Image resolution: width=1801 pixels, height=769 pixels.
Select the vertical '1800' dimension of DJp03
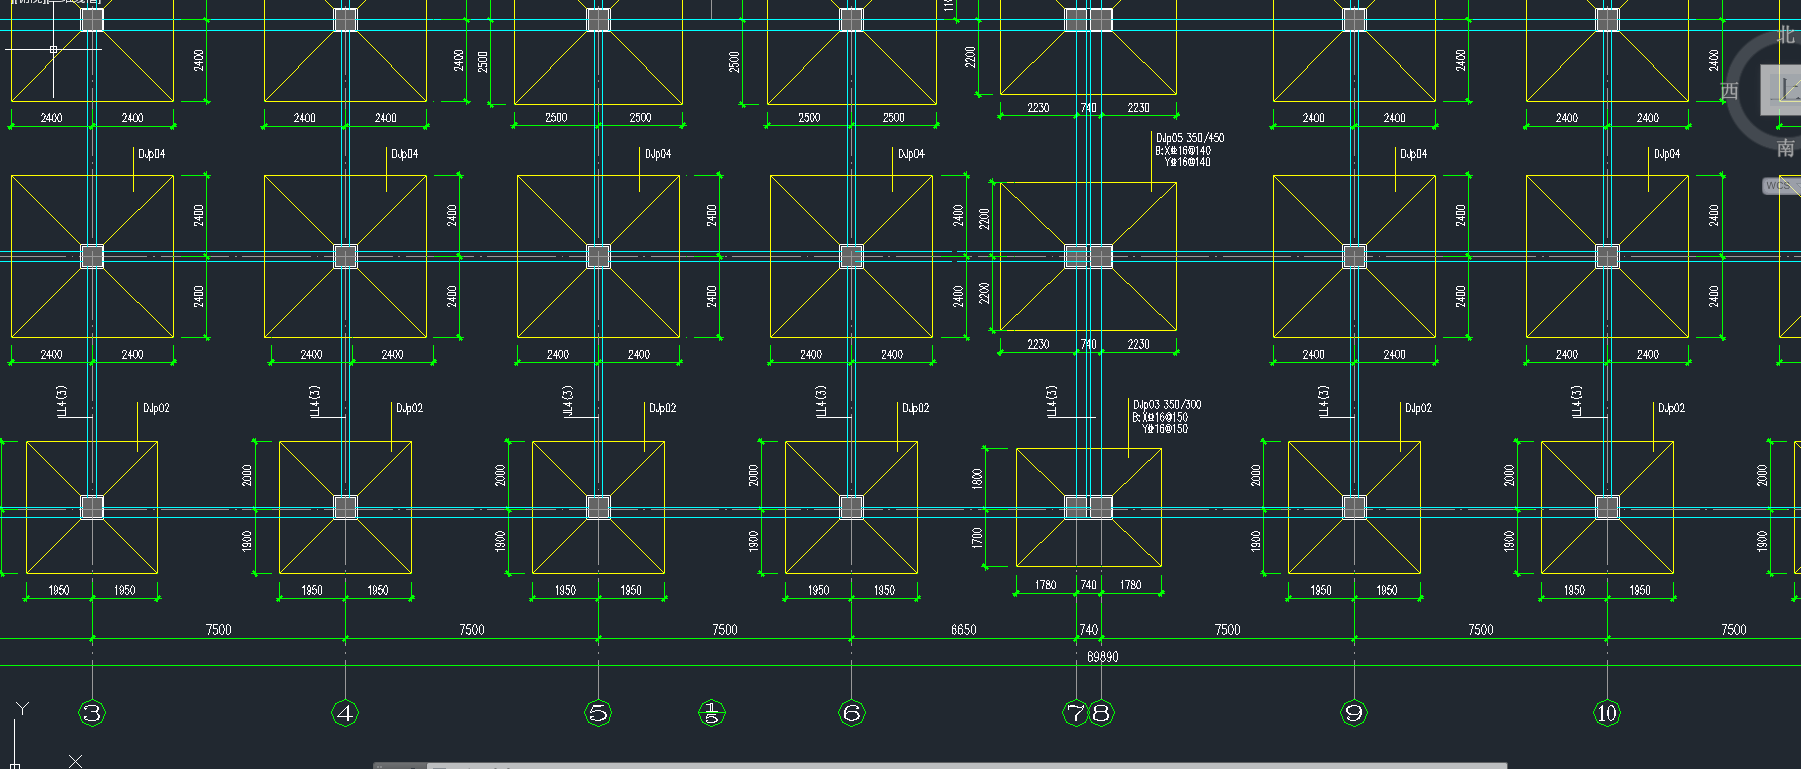(977, 479)
